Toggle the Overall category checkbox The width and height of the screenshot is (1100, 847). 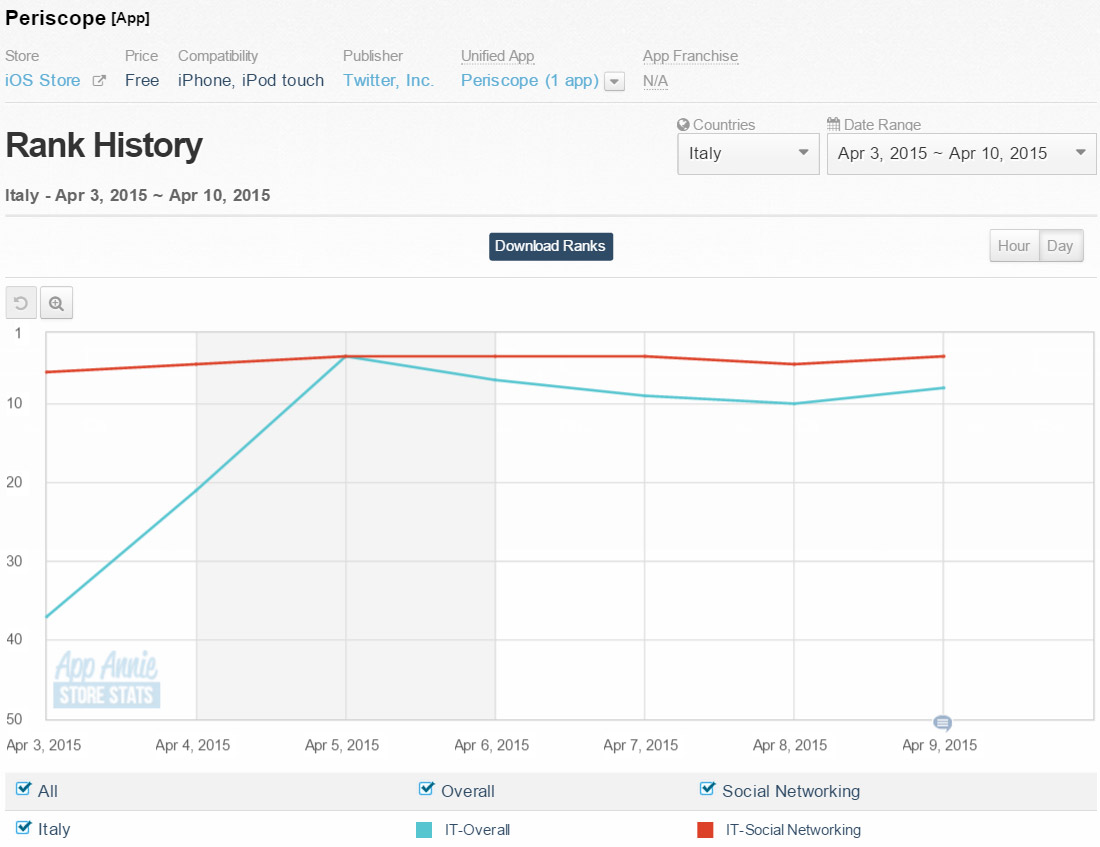point(427,790)
